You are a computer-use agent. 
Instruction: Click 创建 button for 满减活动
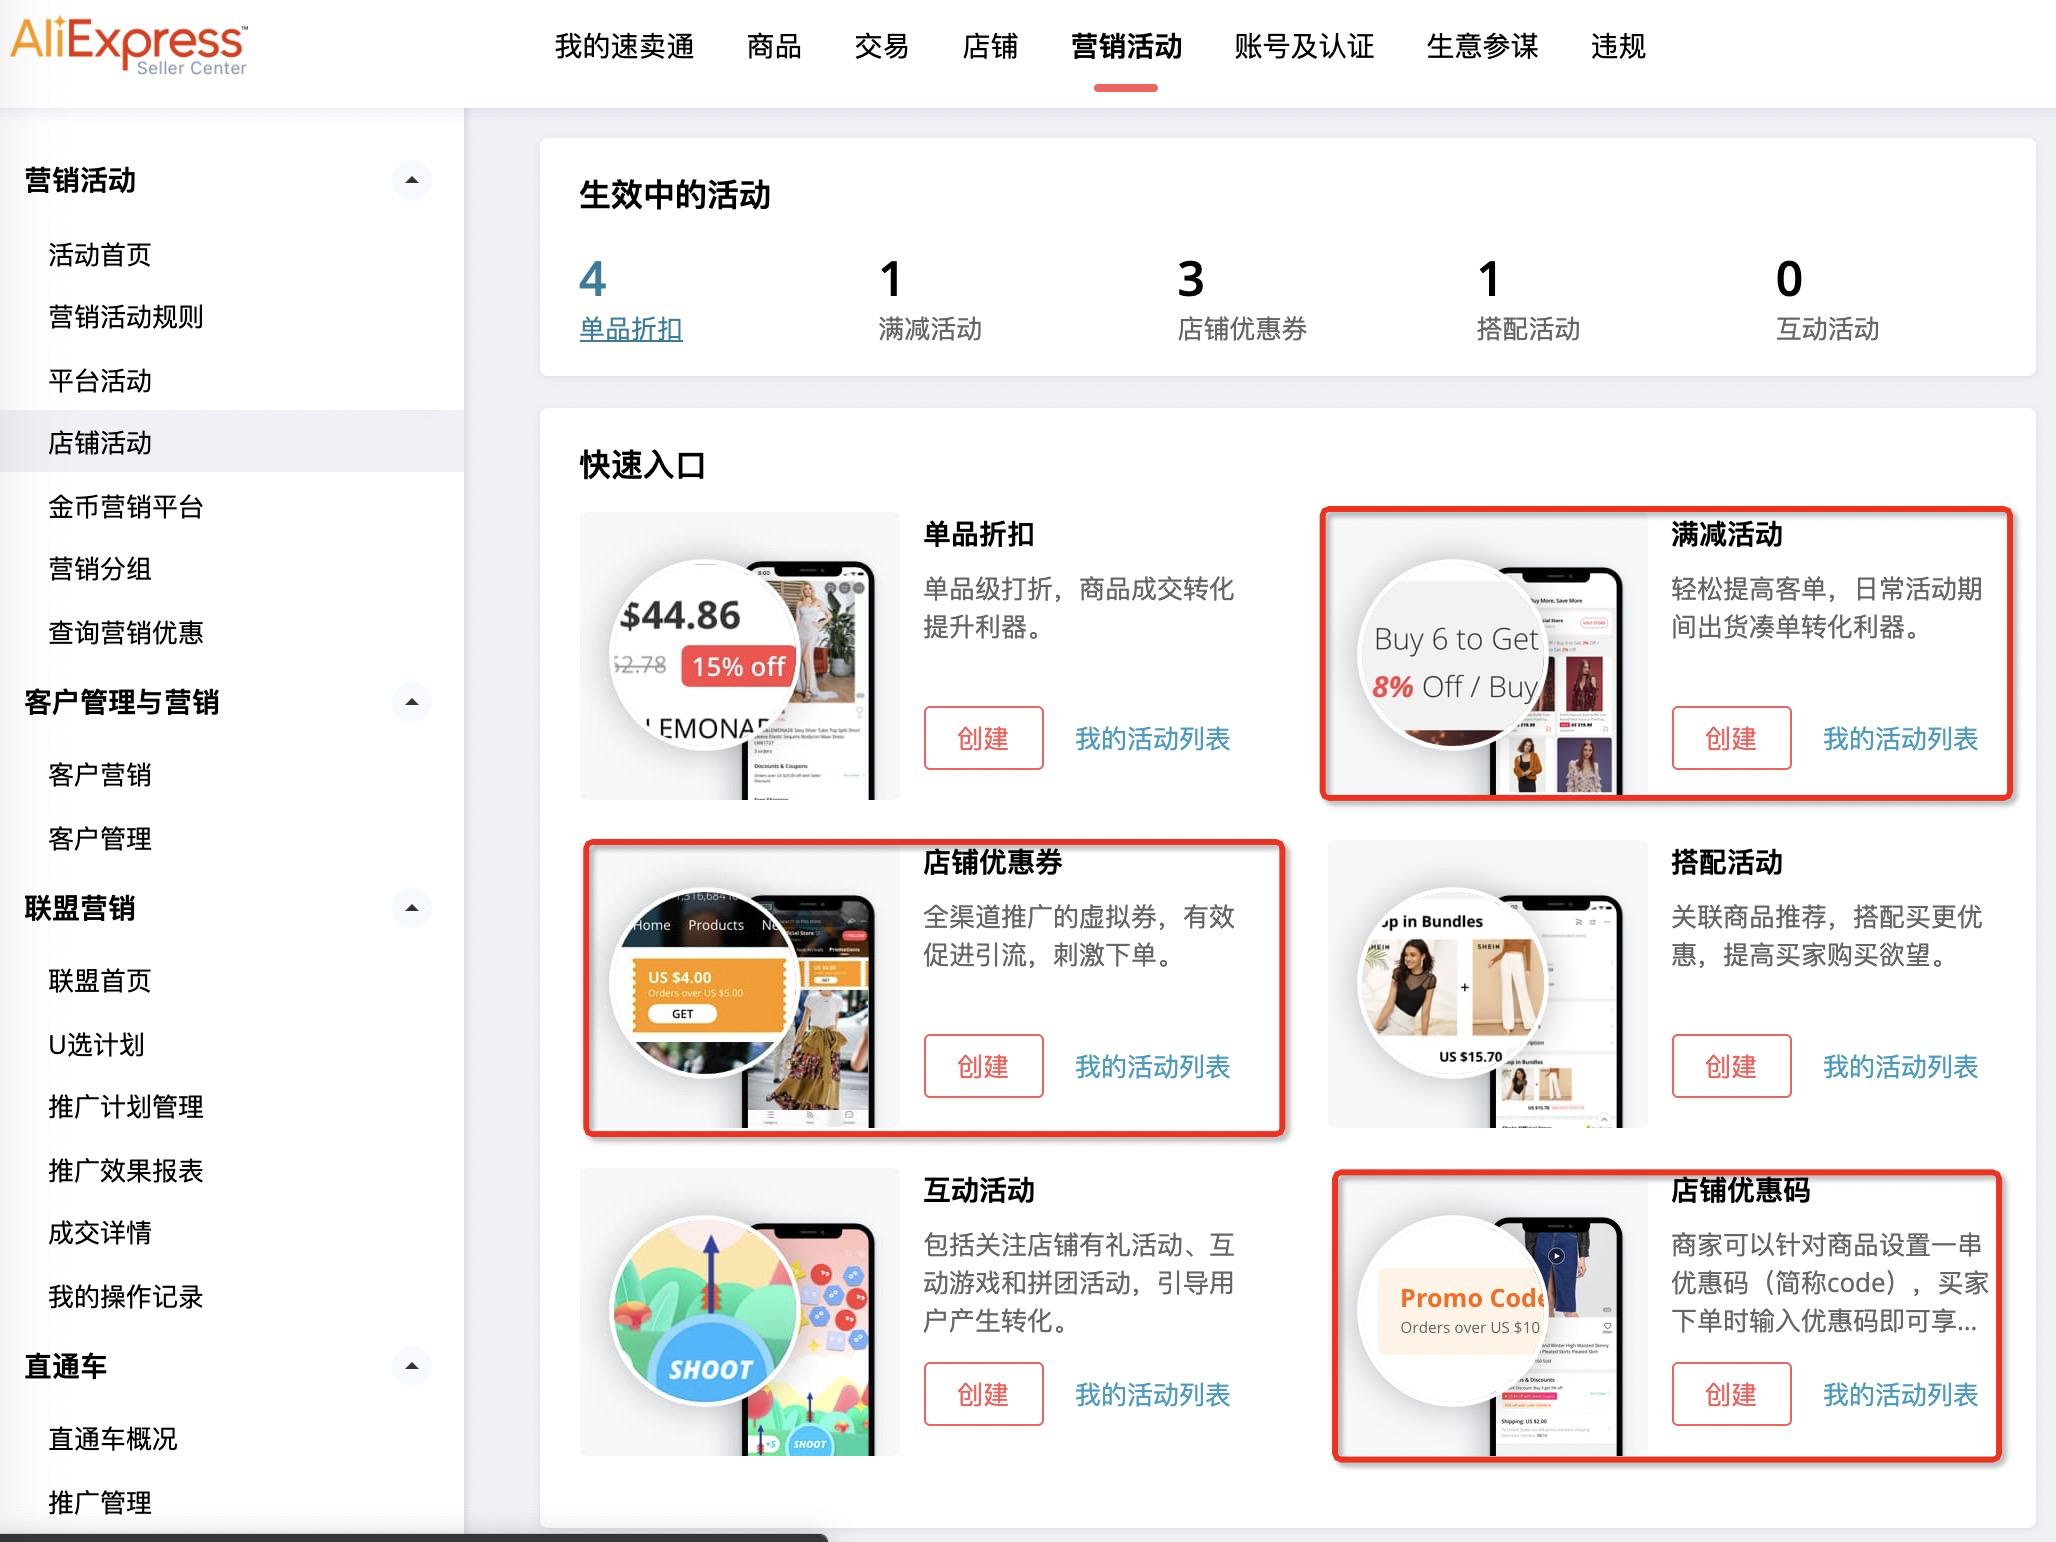[1731, 739]
